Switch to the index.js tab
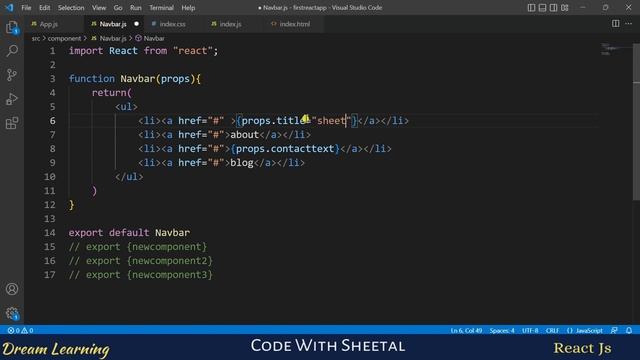This screenshot has width=640, height=360. tap(231, 24)
